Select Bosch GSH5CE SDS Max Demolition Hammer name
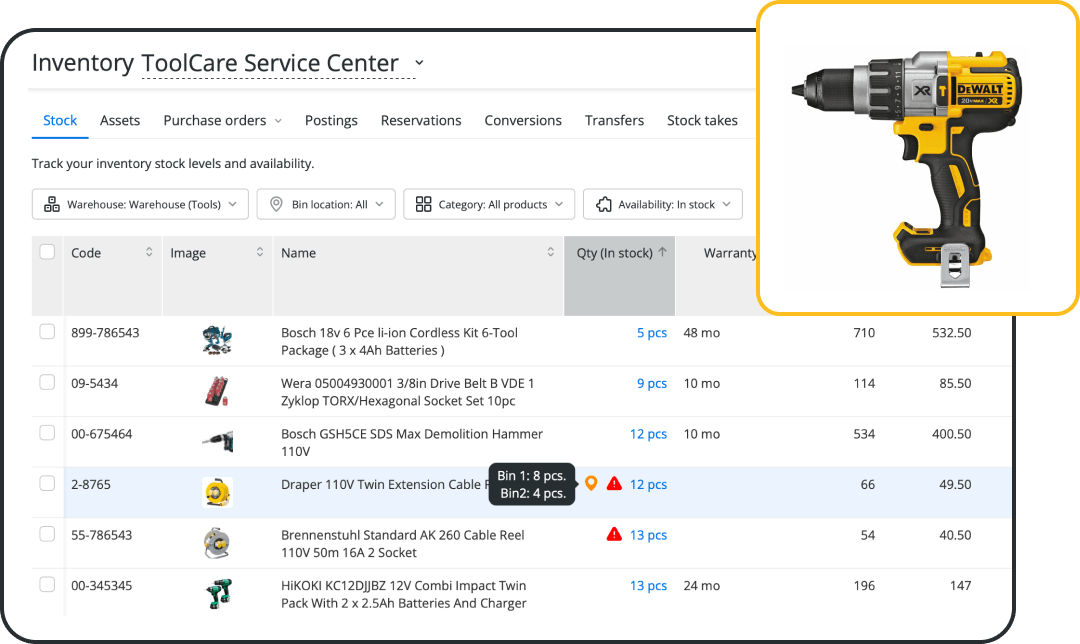This screenshot has width=1080, height=644. pos(412,442)
